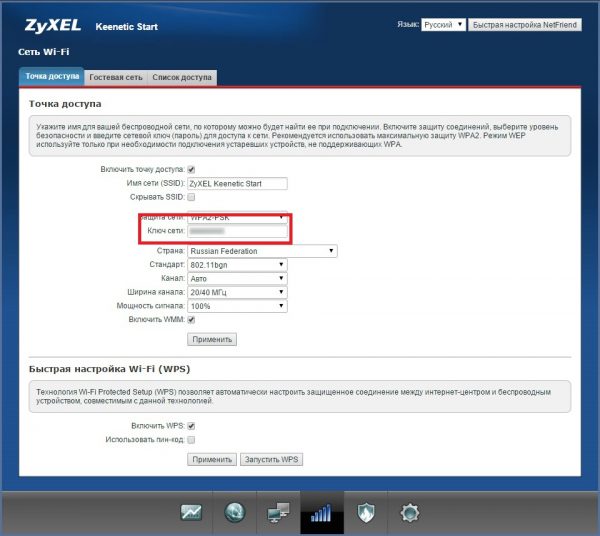Open the country dropdown showing Russian Federation

[x=262, y=251]
